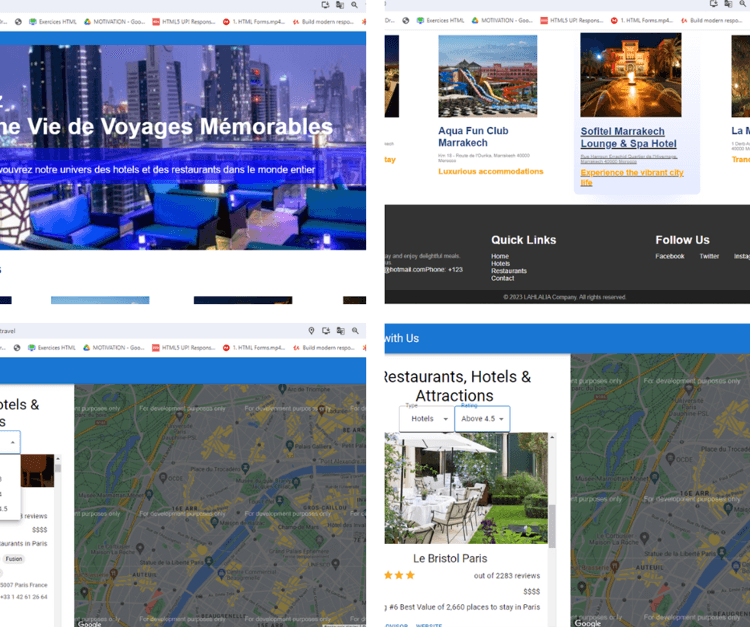Screen dimensions: 750x627
Task: Click the install app icon above the Marrakech hotels page
Action: pos(714,4)
